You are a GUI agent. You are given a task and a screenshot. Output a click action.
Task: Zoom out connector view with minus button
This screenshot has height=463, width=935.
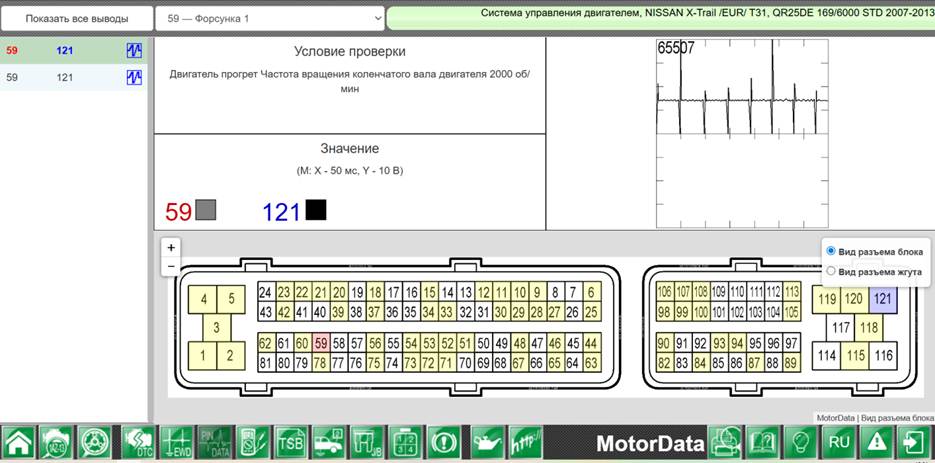tap(171, 266)
